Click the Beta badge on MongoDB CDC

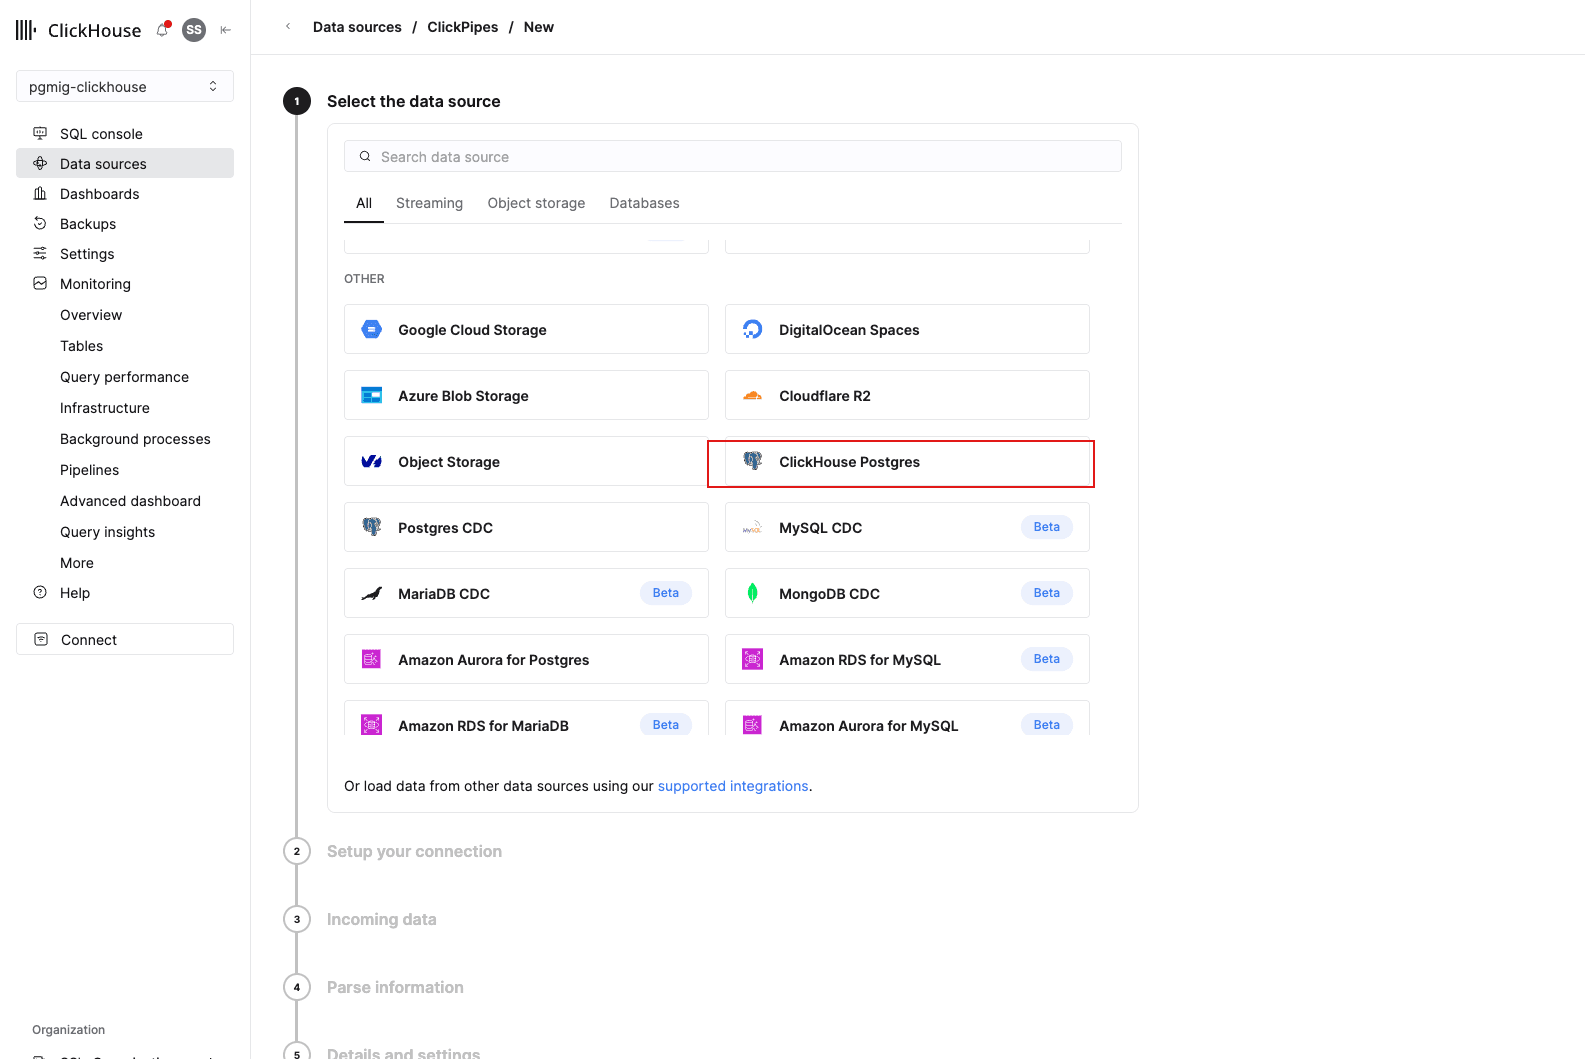pos(1047,593)
